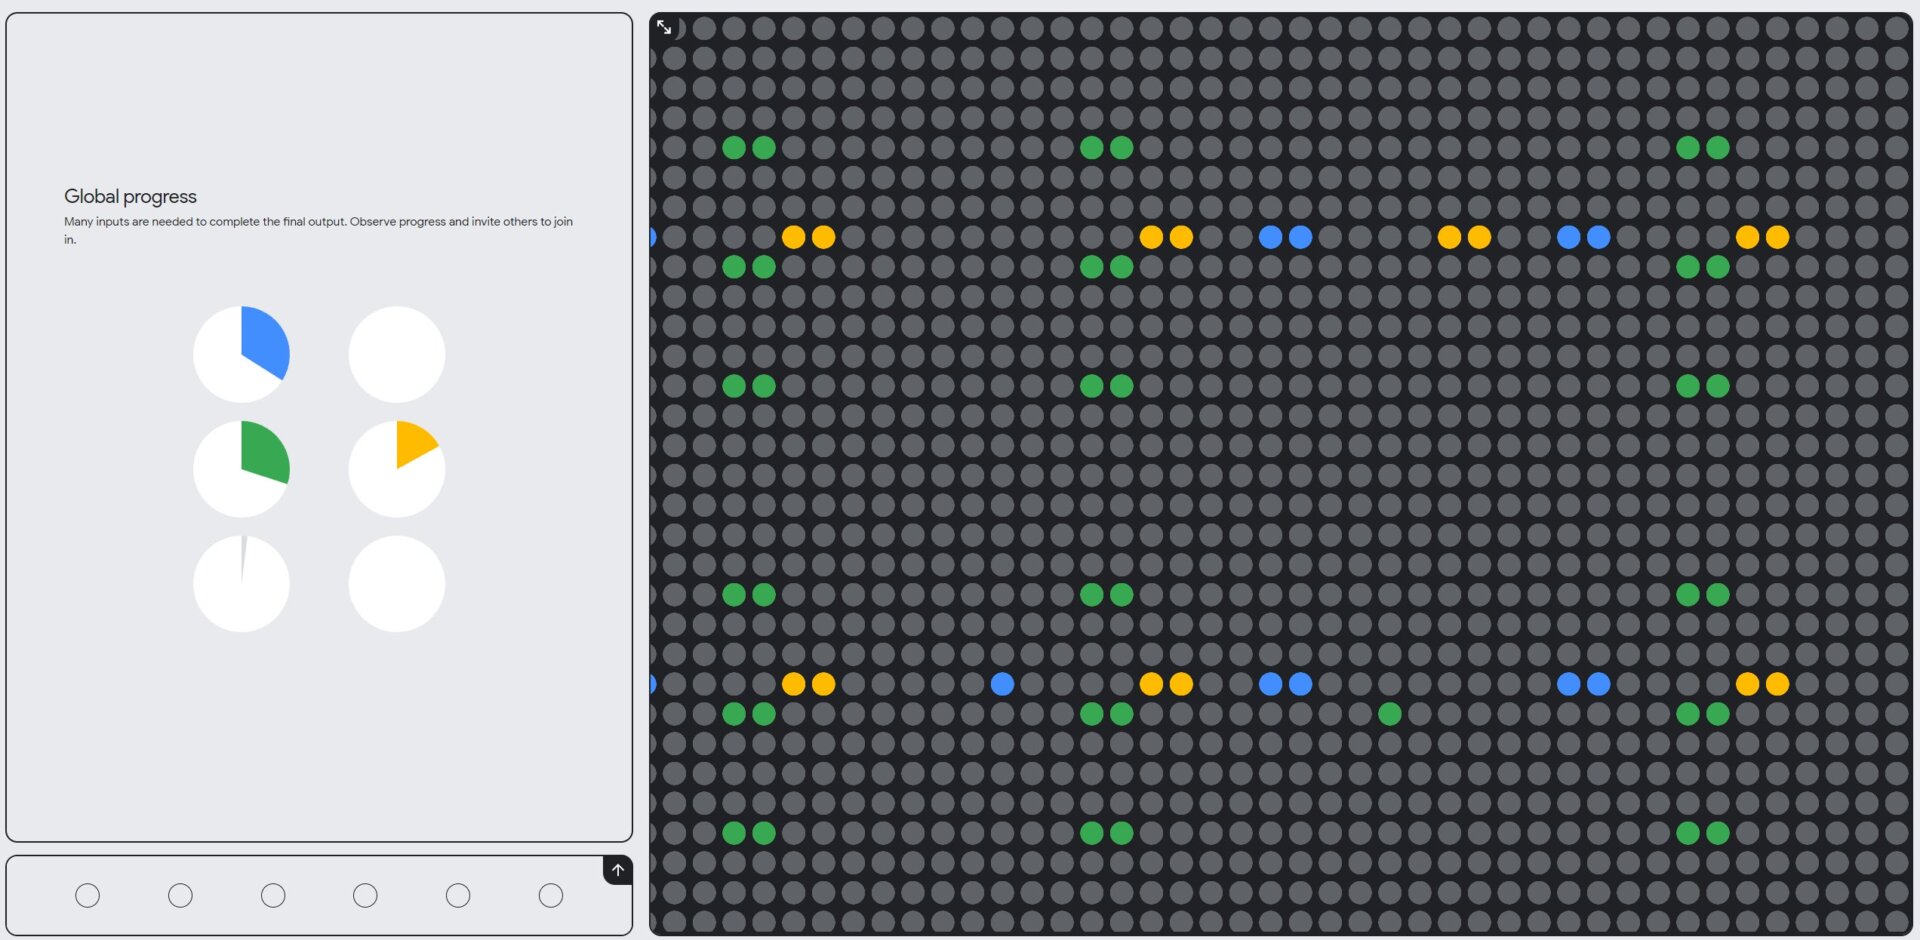
Task: Click the empty pie chart in the bottom-right
Action: pos(397,584)
